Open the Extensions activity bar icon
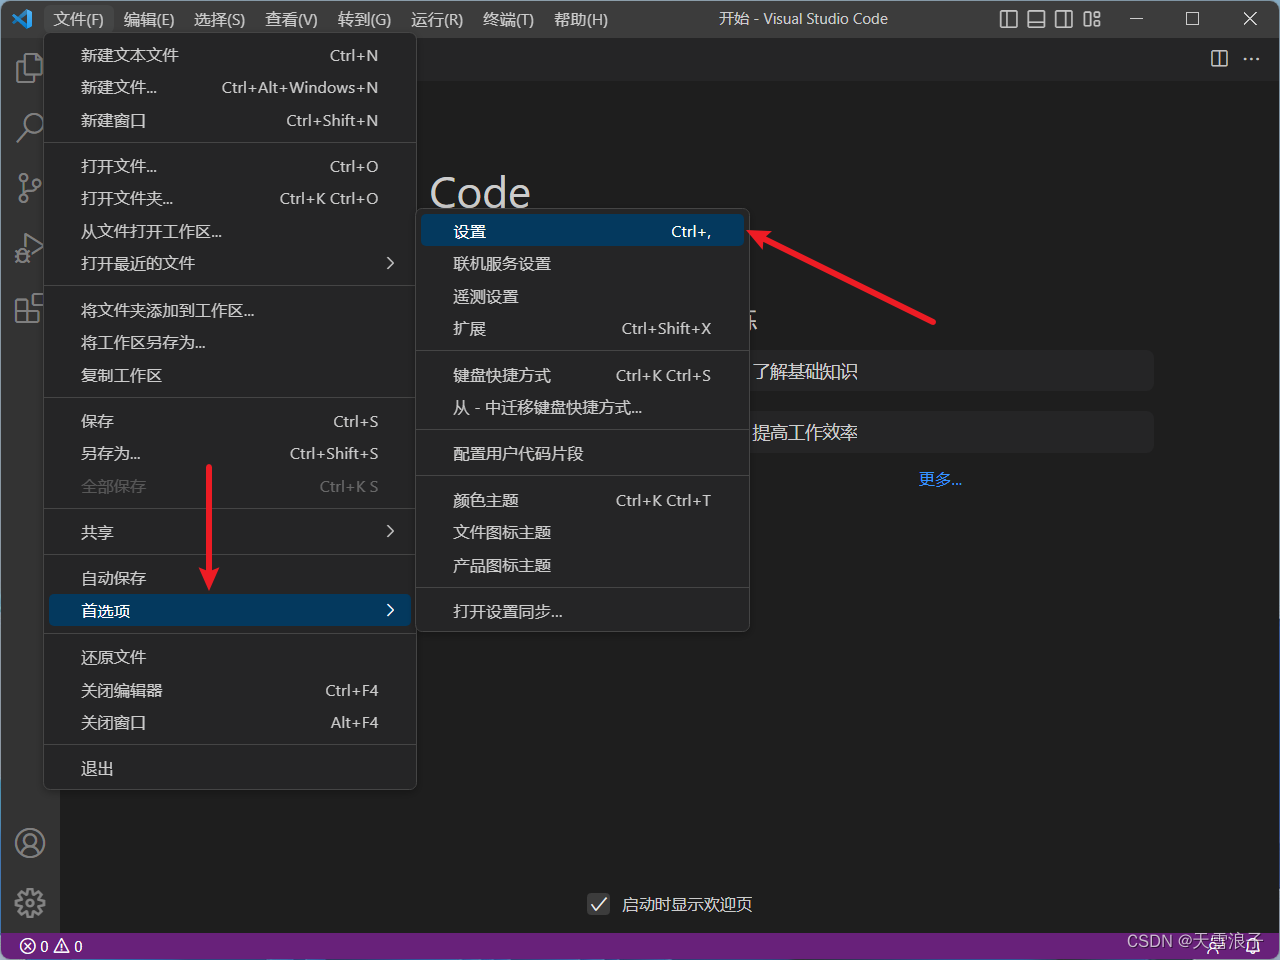Viewport: 1280px width, 960px height. pos(29,307)
